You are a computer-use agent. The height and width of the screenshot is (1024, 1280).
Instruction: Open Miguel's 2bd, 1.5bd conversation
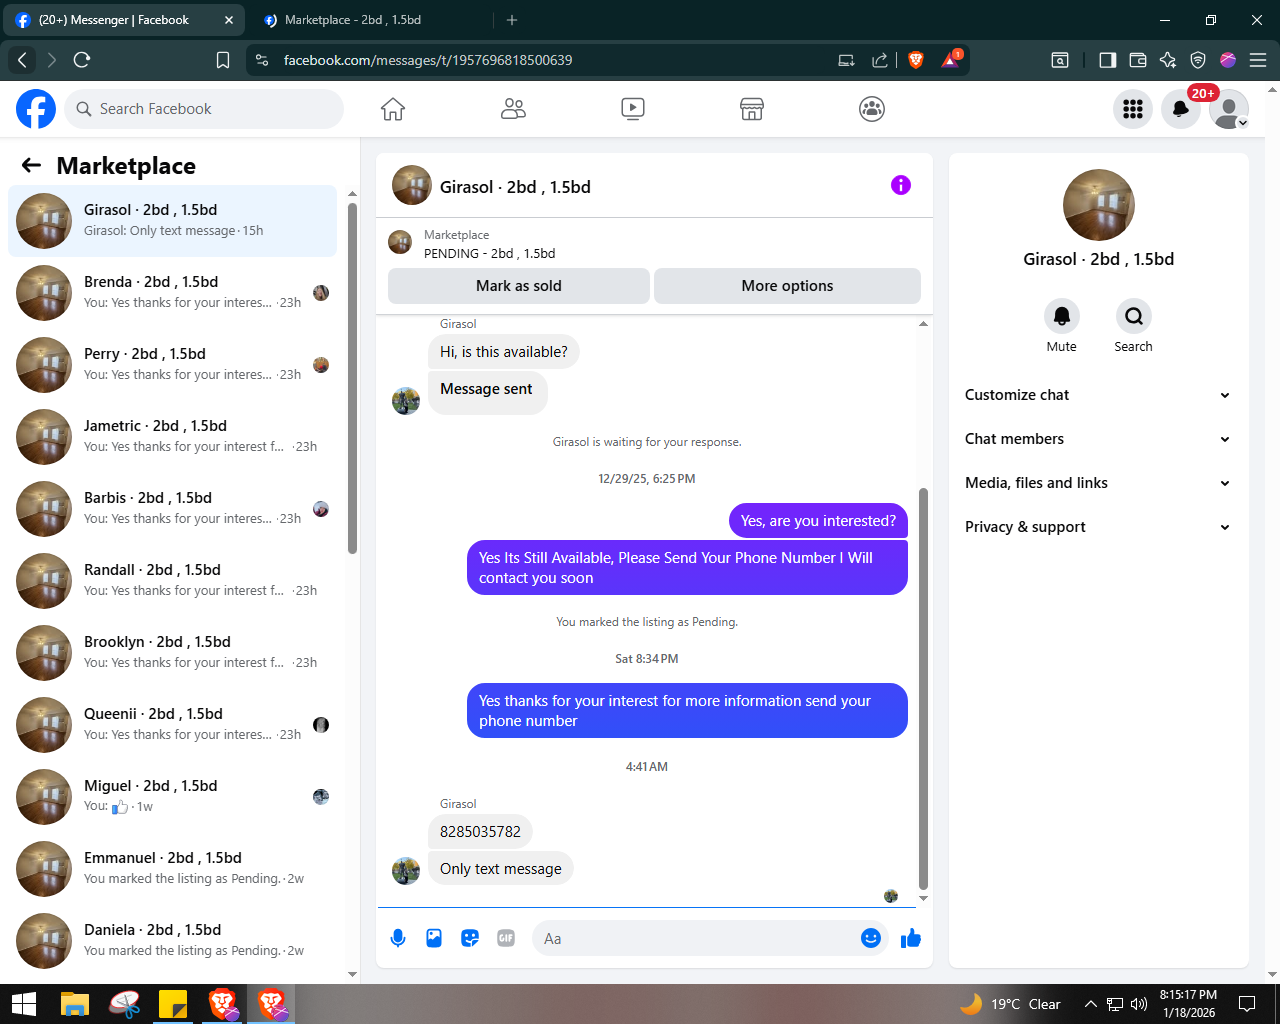click(172, 797)
